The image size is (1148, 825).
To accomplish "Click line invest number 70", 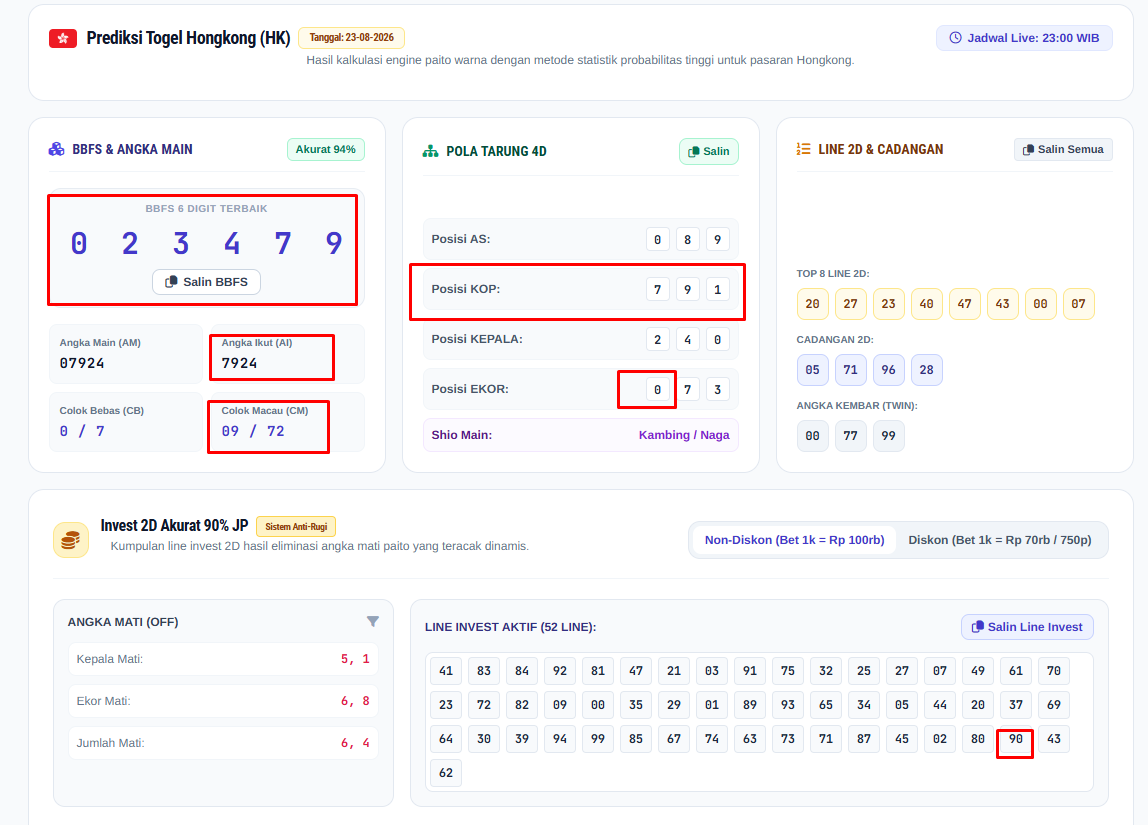I will (1054, 671).
